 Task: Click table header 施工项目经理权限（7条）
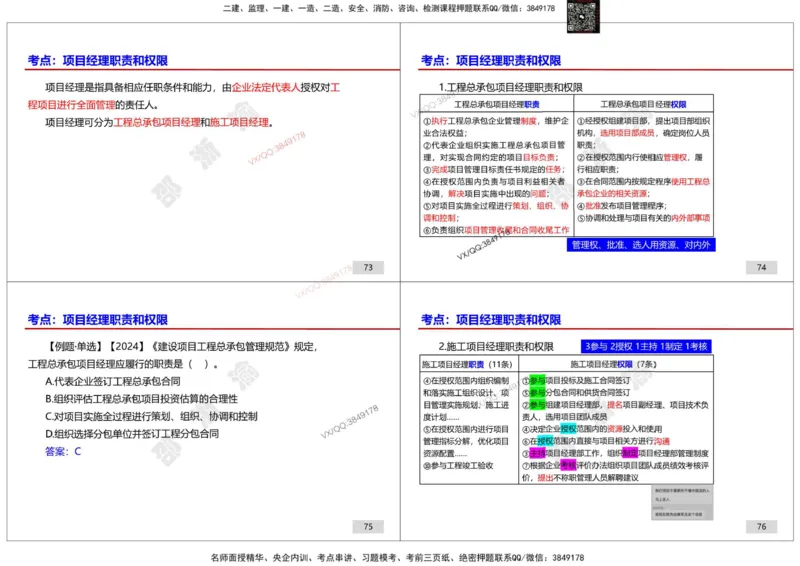[x=614, y=364]
